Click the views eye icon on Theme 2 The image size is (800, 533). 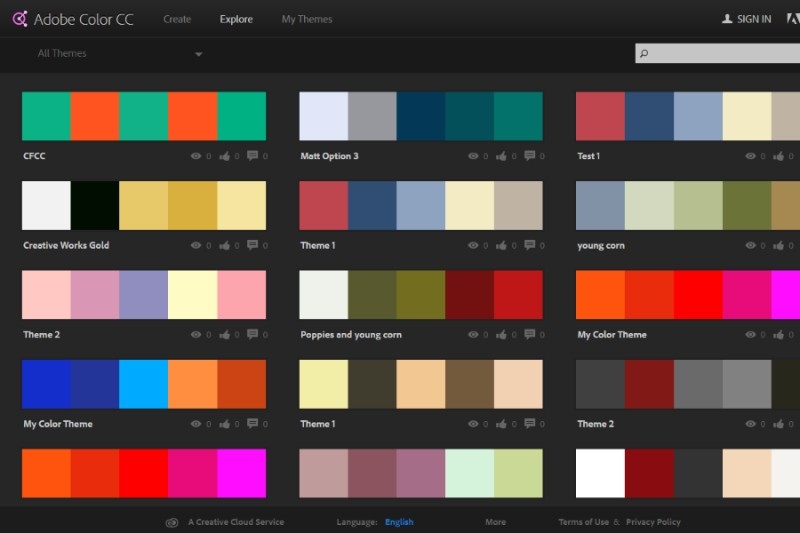click(x=196, y=335)
